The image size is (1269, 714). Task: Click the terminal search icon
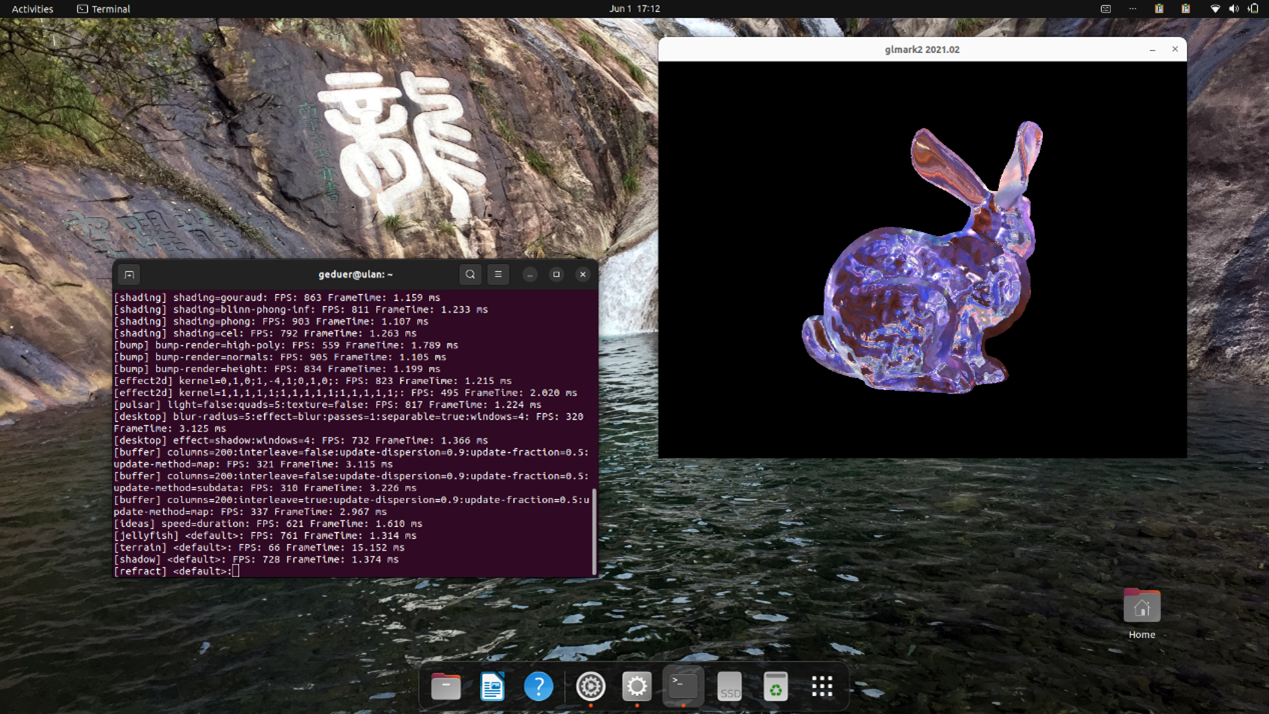click(470, 274)
